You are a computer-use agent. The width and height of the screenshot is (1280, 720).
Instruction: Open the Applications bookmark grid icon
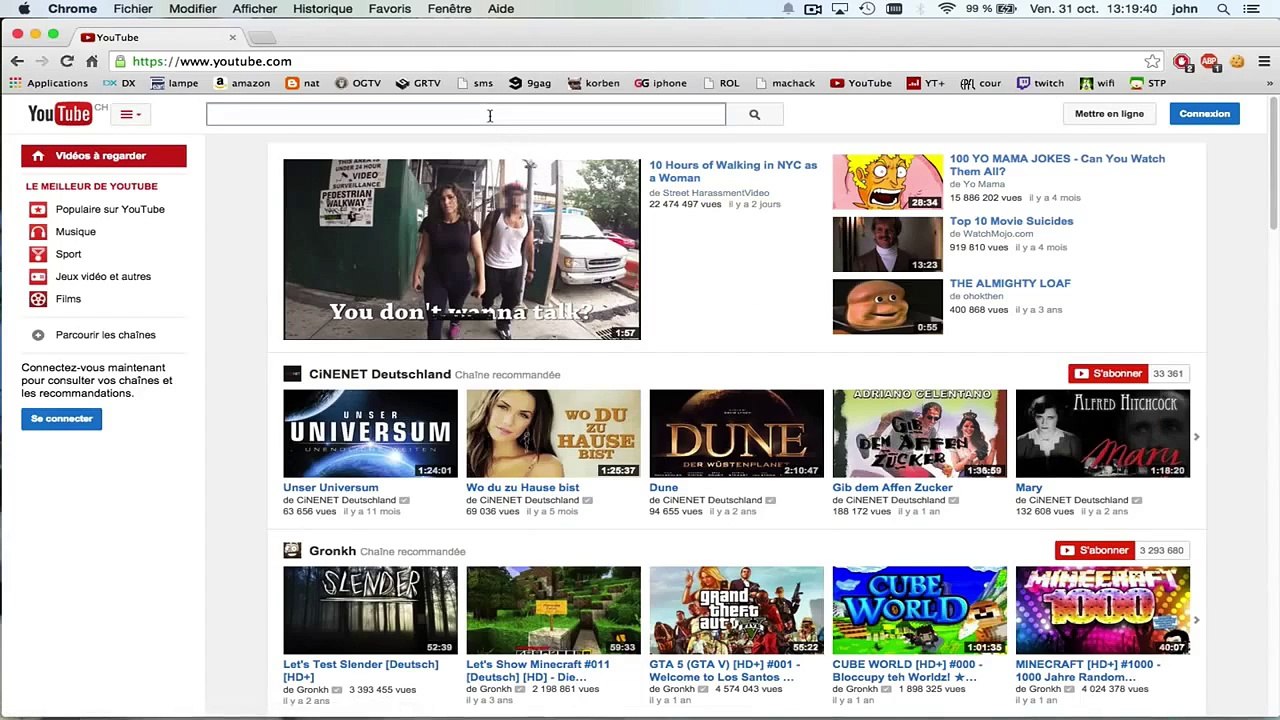click(16, 83)
